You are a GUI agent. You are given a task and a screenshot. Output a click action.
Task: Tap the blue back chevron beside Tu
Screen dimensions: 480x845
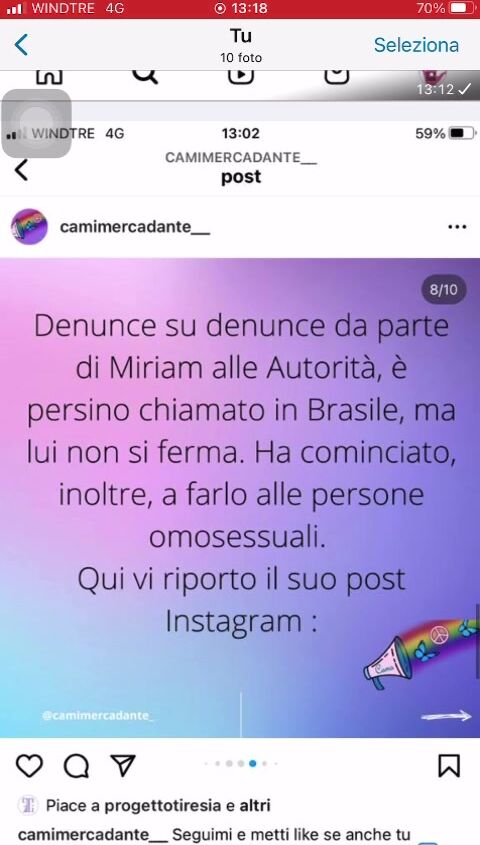[x=21, y=45]
